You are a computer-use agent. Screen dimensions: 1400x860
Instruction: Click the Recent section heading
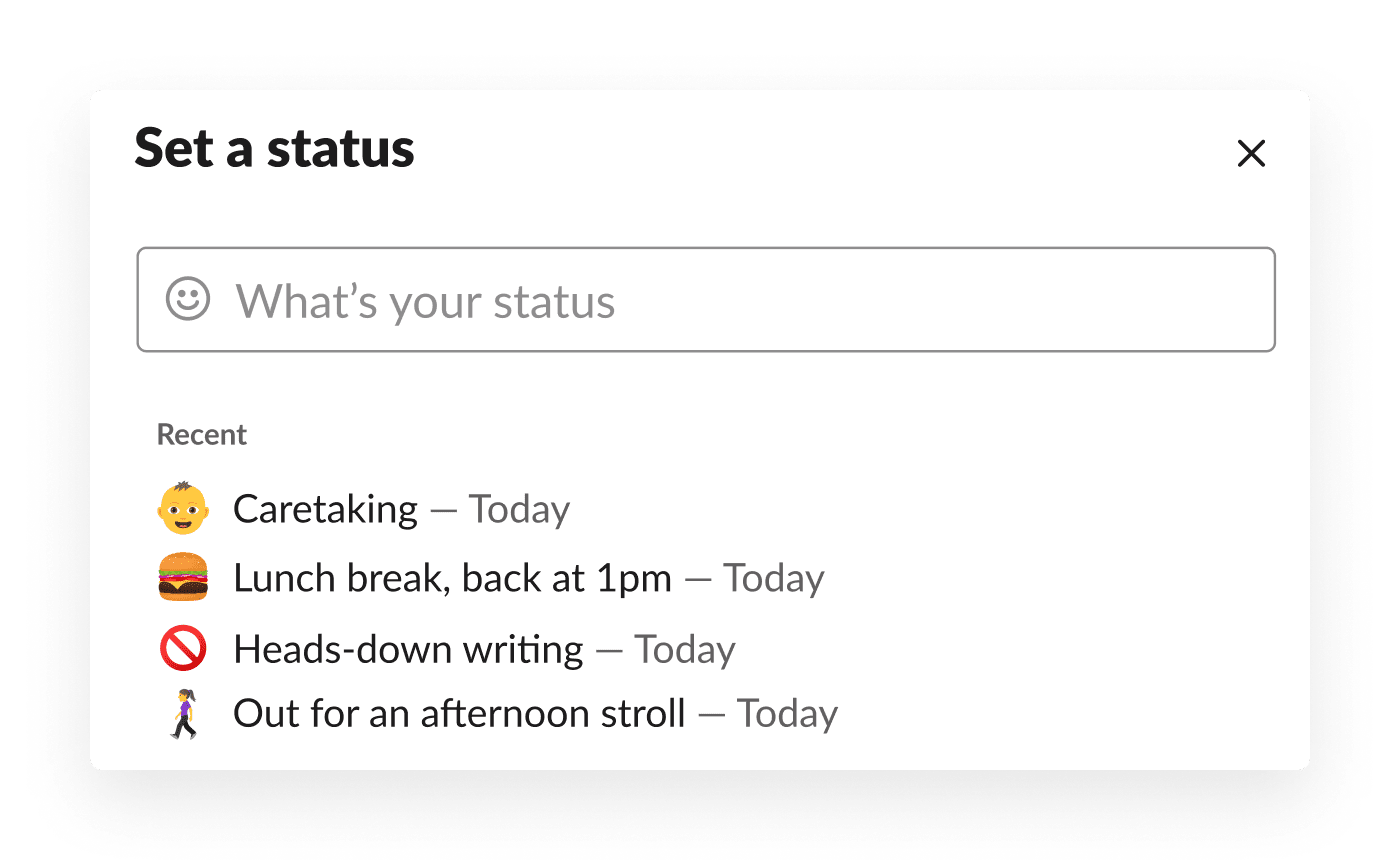click(202, 435)
